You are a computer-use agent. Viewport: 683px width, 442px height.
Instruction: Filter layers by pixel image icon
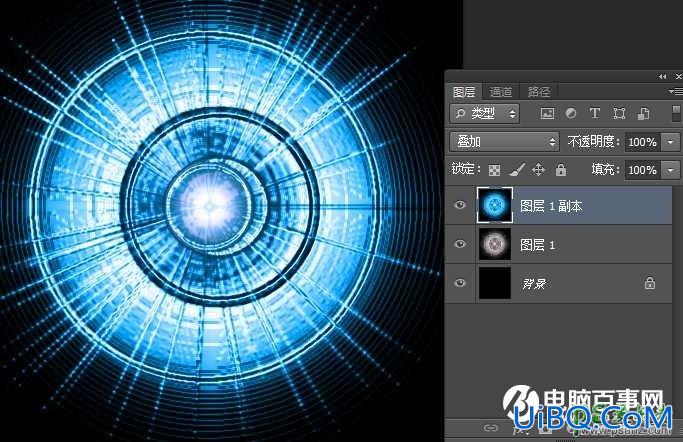[547, 114]
